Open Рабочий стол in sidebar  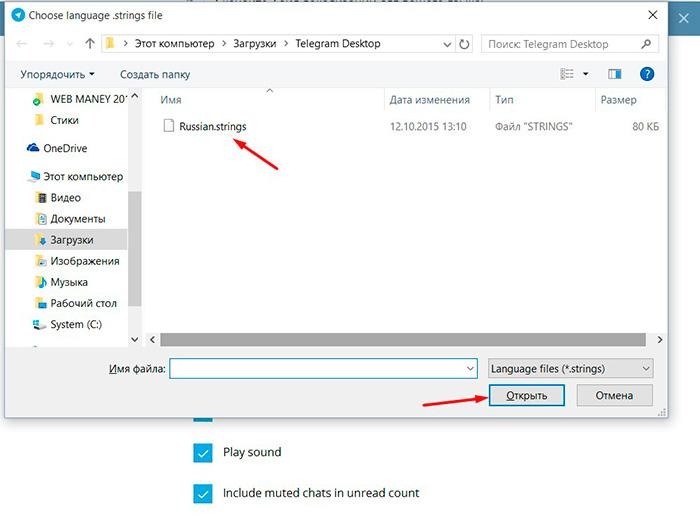[x=76, y=303]
